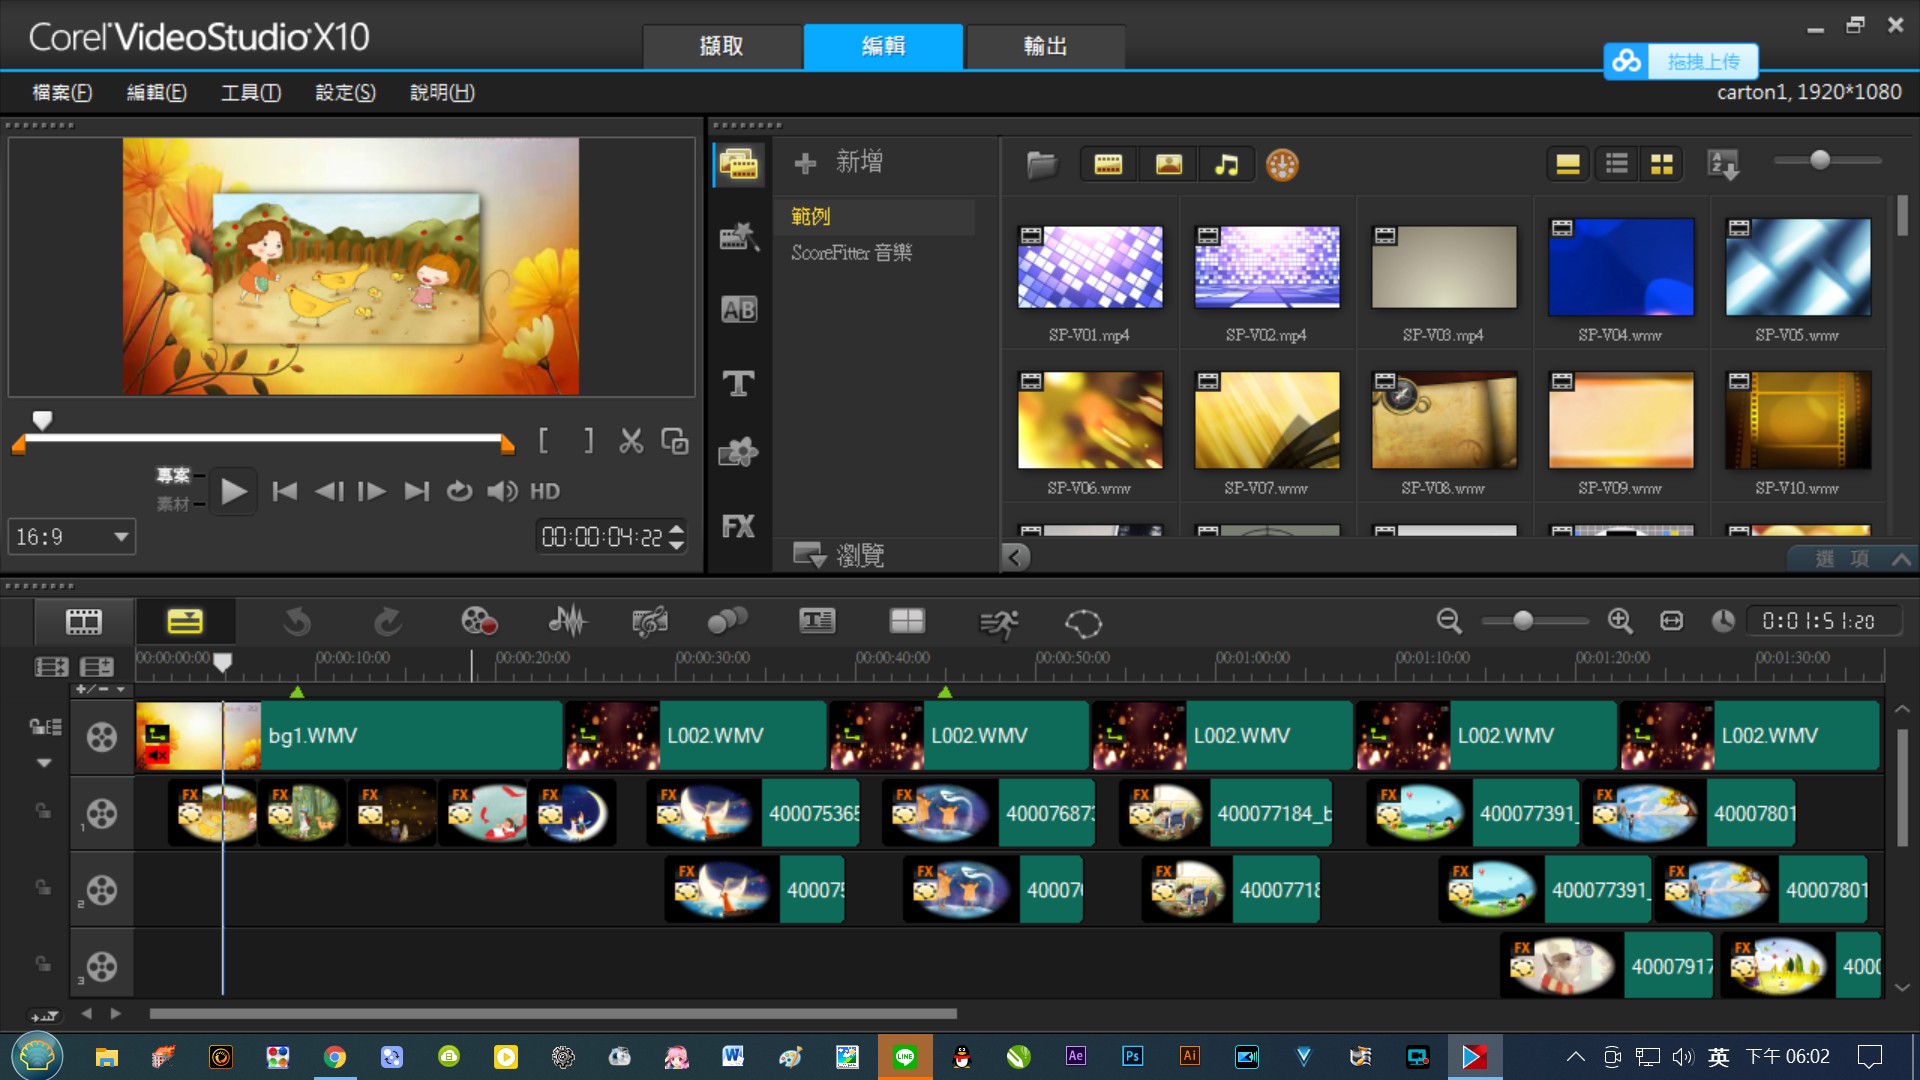Click the project duration clock icon

(1722, 621)
